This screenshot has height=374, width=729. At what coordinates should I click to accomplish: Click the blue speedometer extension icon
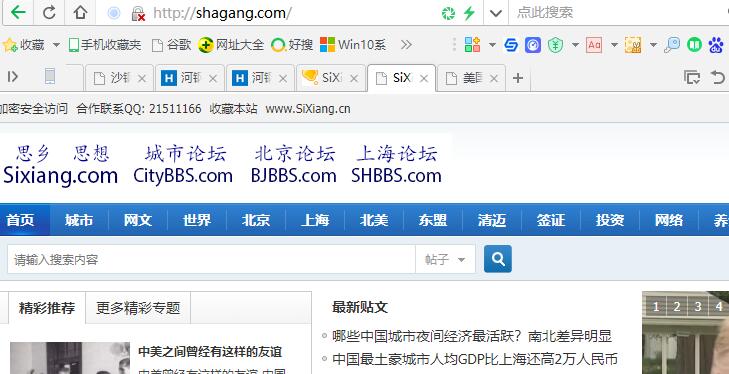[533, 45]
